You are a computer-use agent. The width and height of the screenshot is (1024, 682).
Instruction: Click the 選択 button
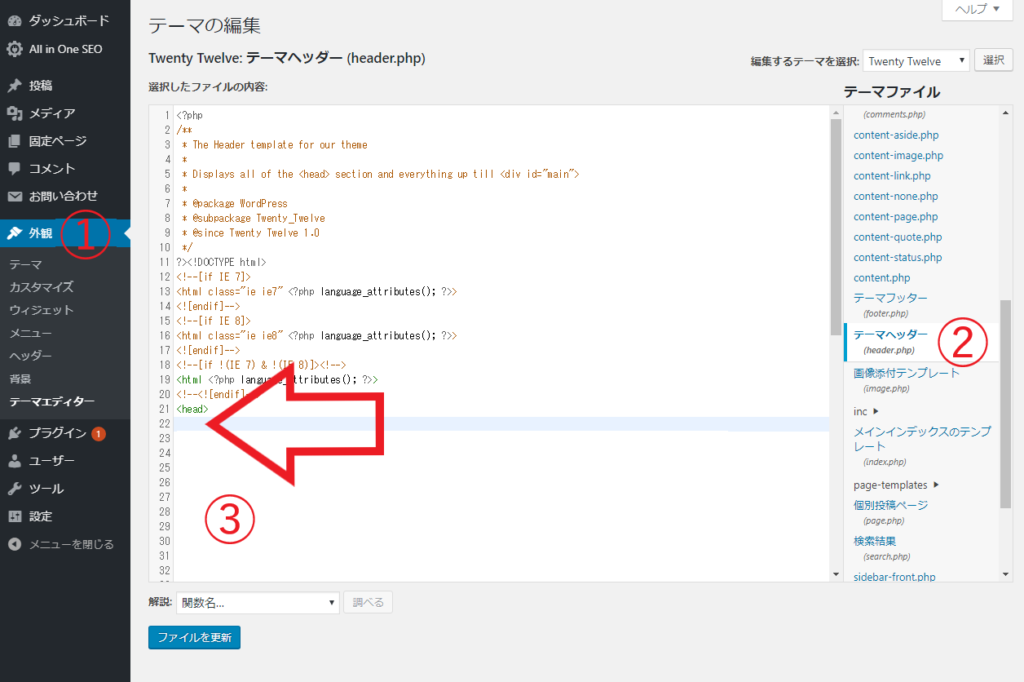[993, 60]
